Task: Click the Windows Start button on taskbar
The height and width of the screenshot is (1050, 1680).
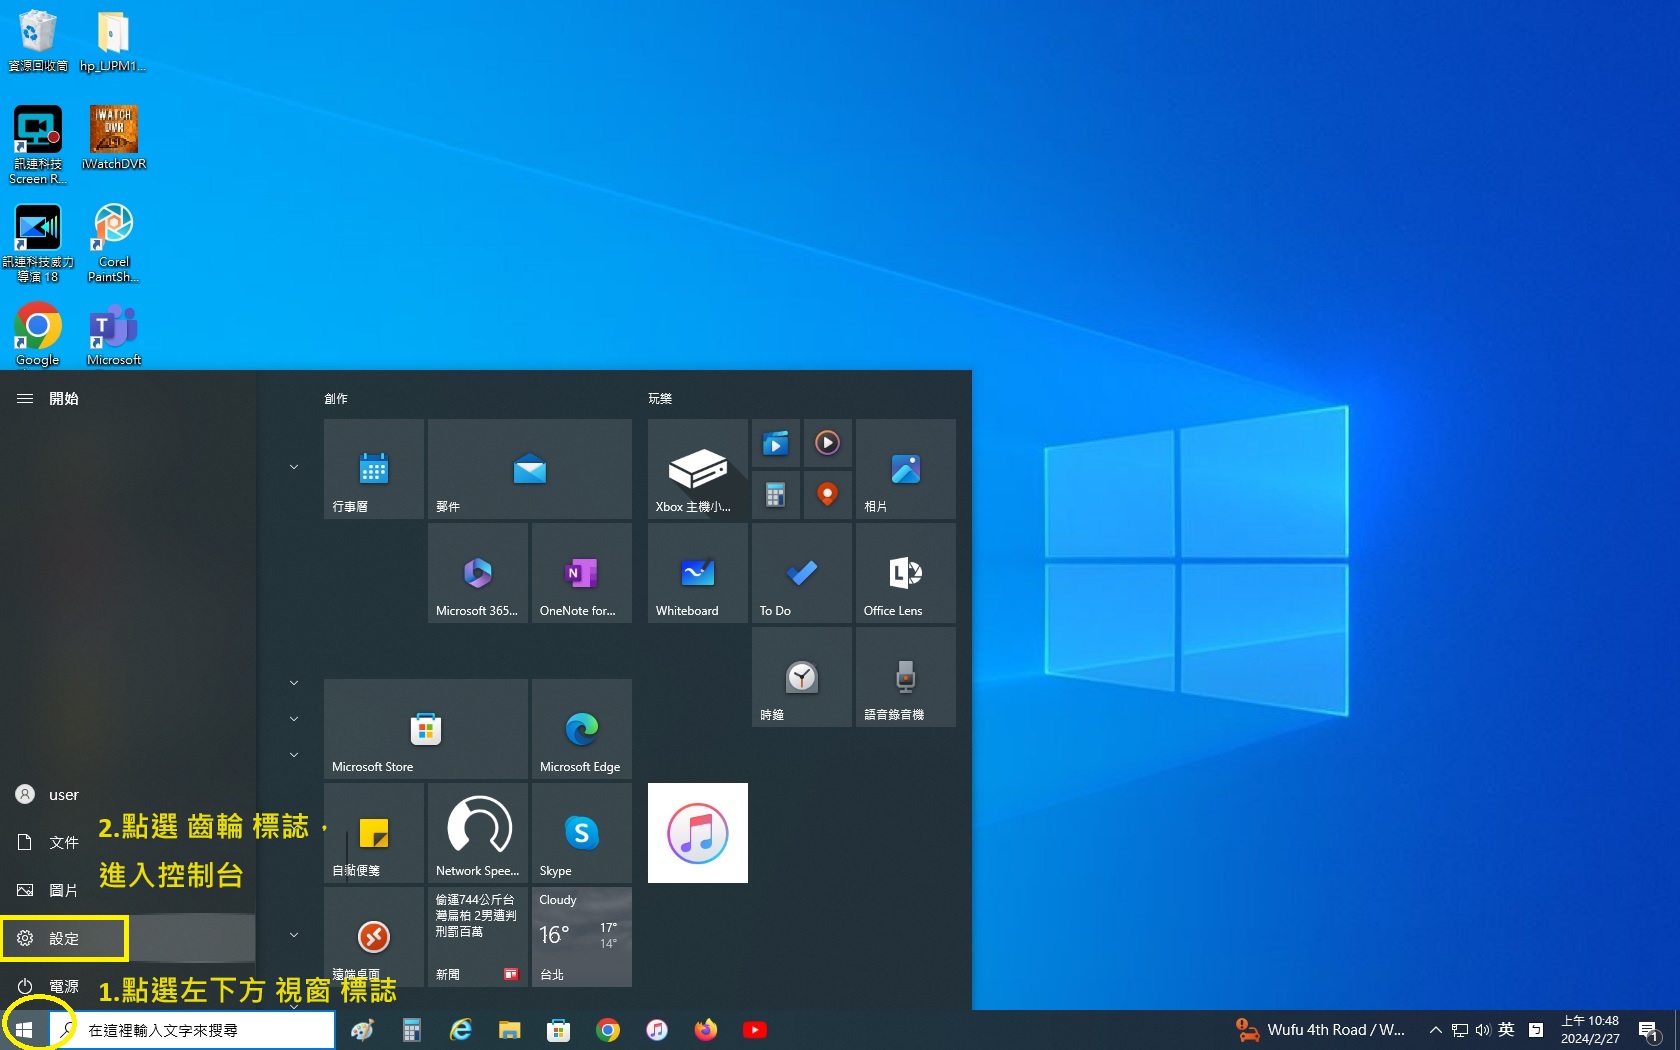Action: pyautogui.click(x=24, y=1030)
